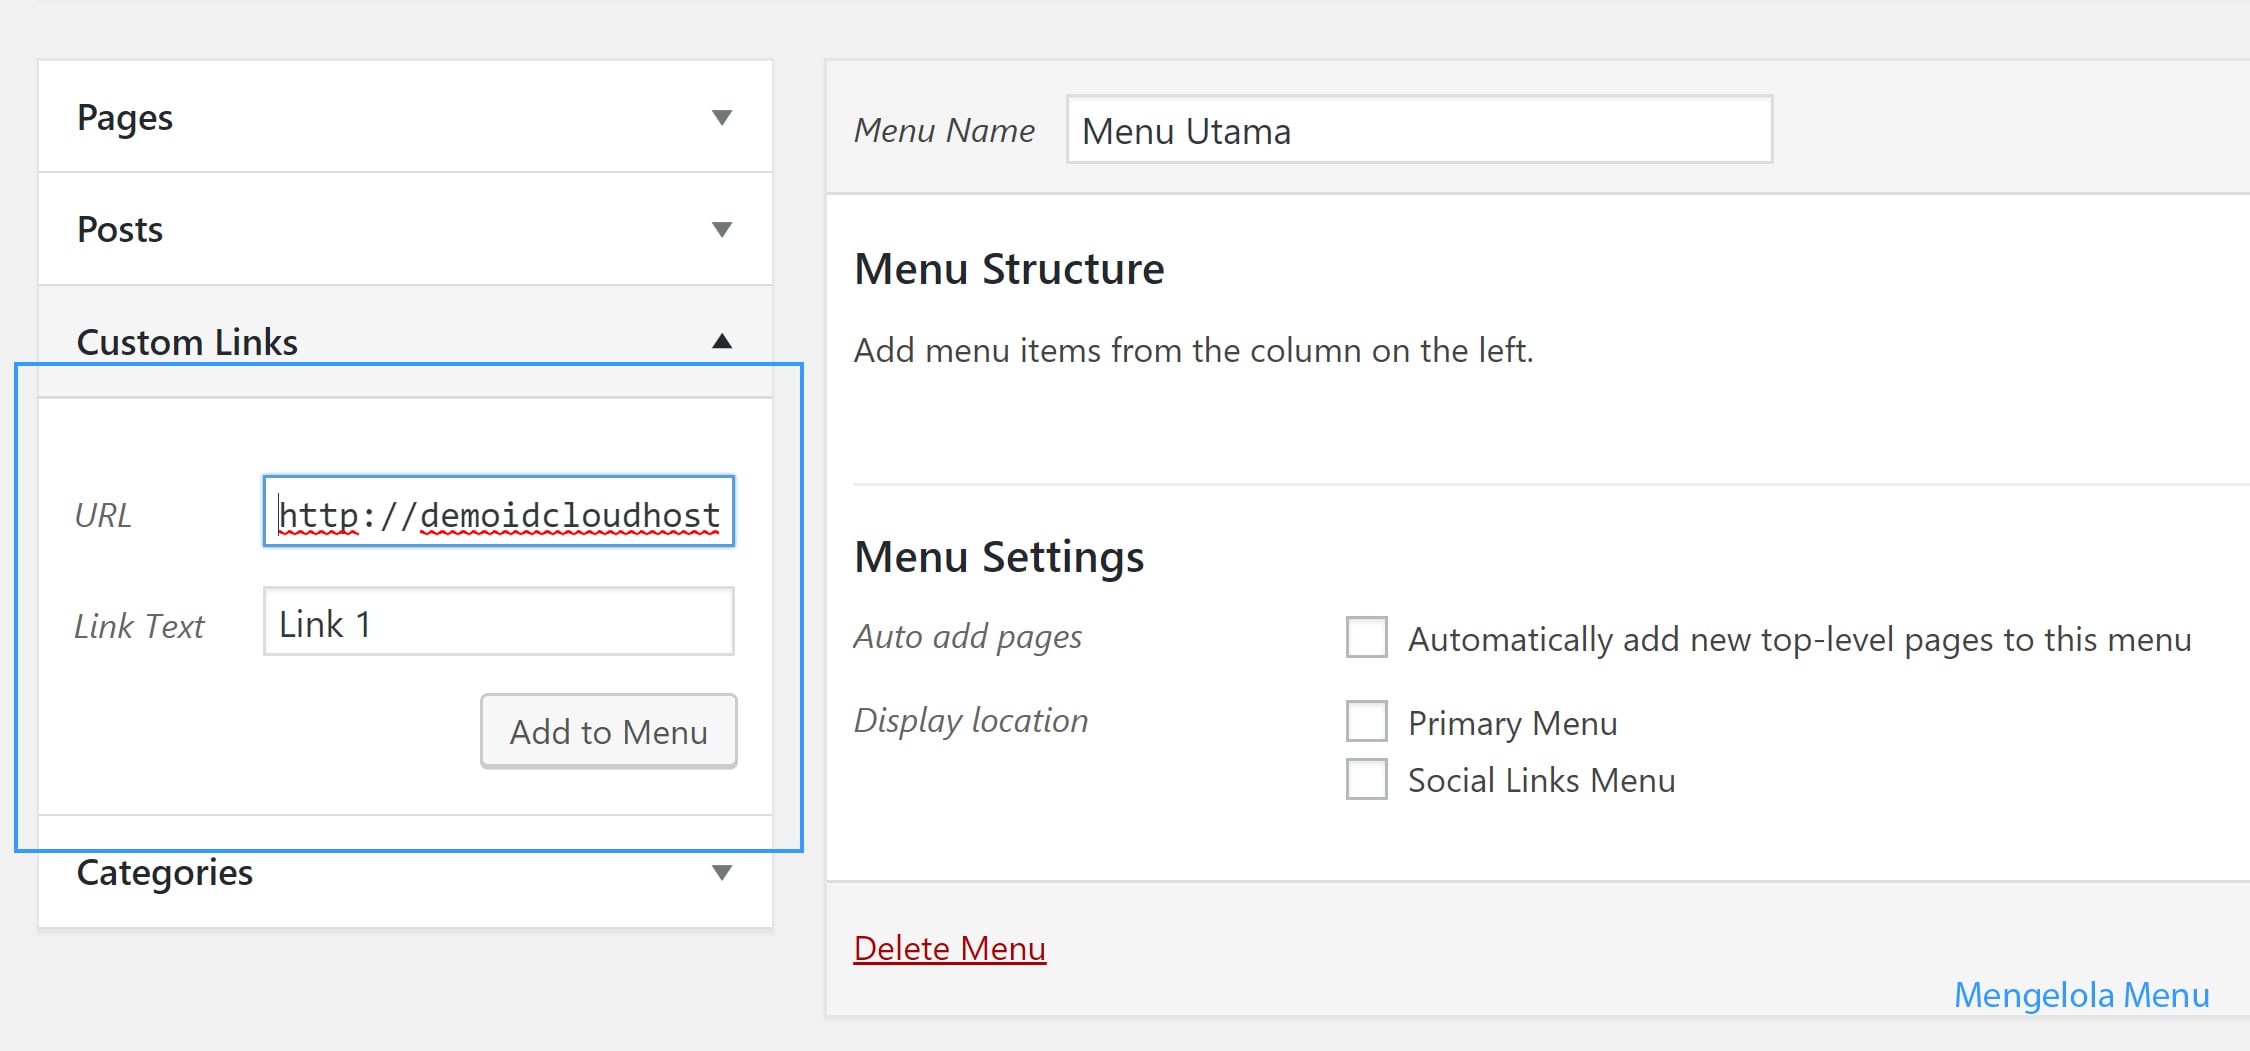Enable Primary Menu display location
The image size is (2250, 1051).
coord(1365,722)
